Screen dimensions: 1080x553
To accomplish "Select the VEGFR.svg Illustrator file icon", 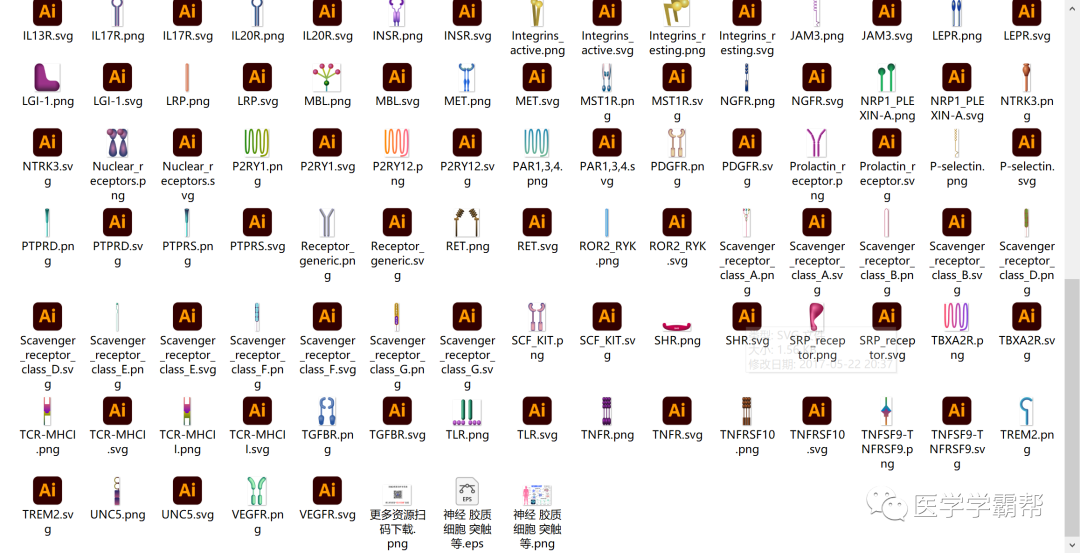I will [327, 490].
